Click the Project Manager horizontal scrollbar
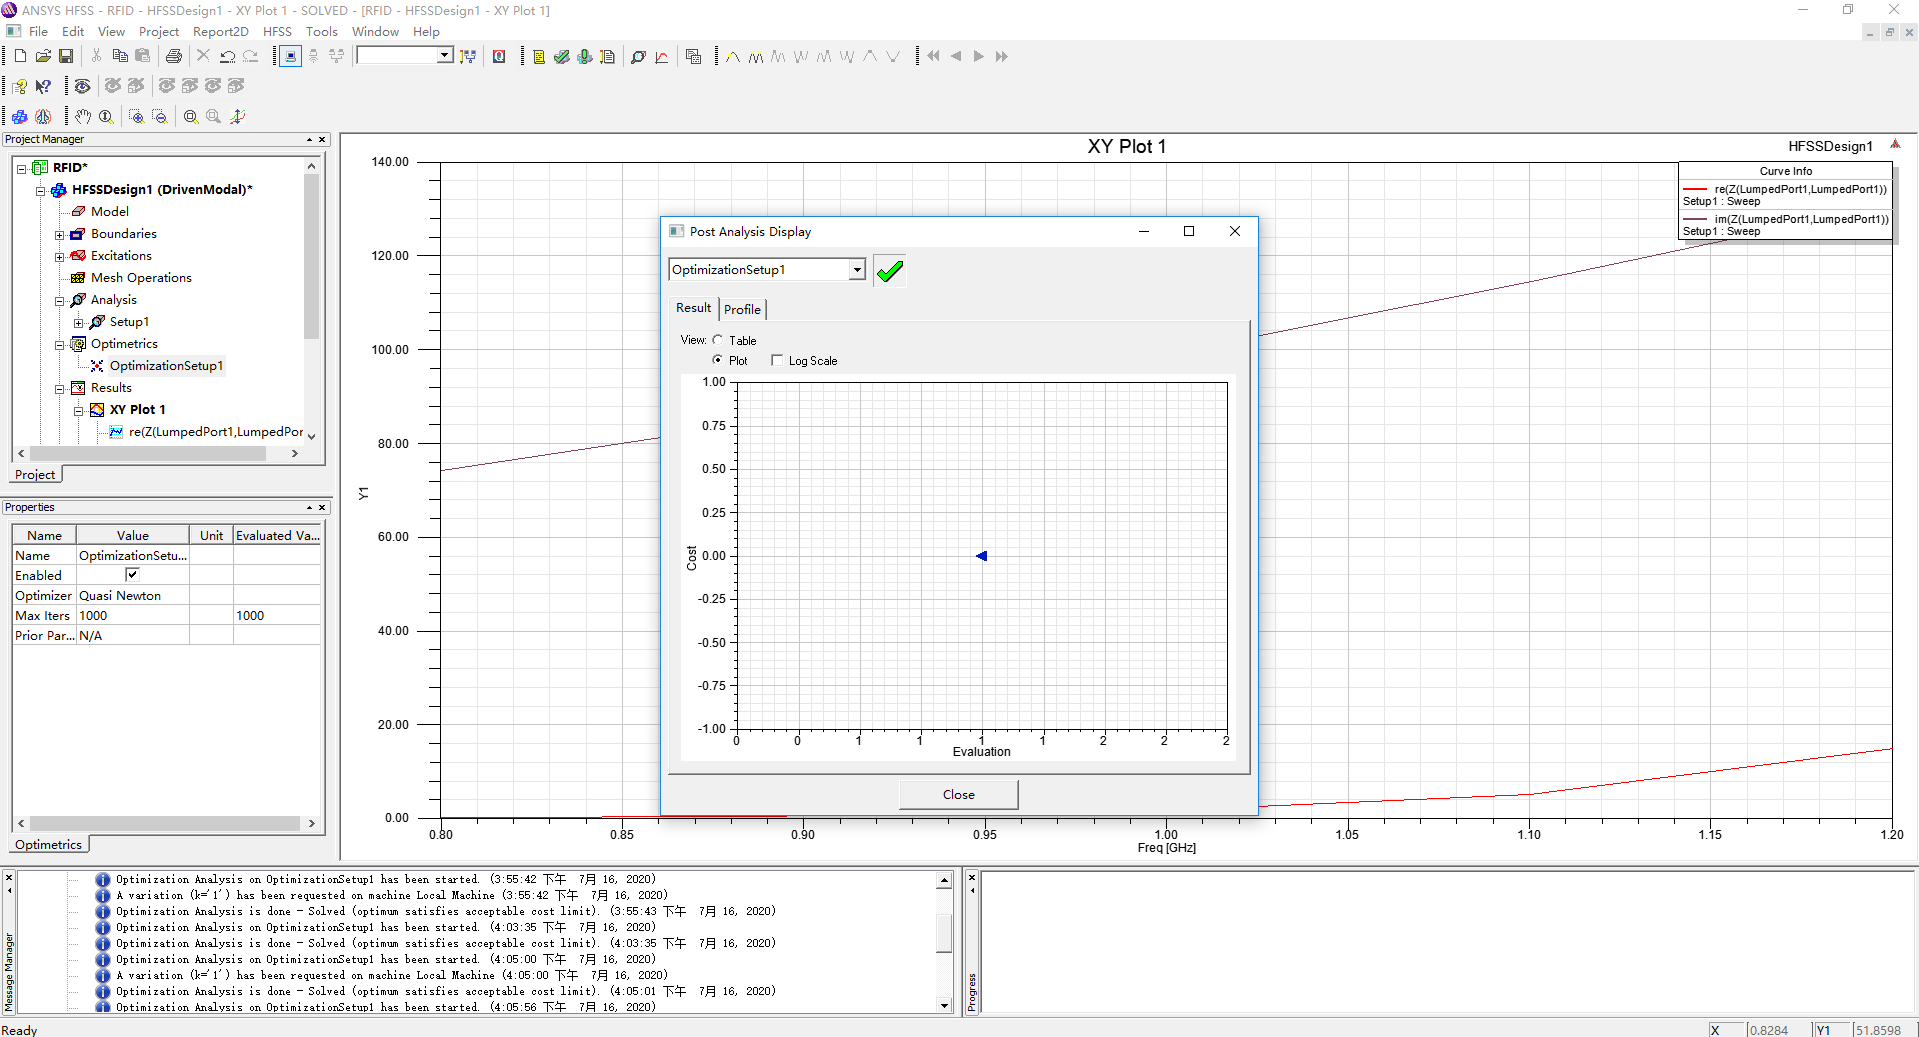Image resolution: width=1919 pixels, height=1037 pixels. coord(150,453)
